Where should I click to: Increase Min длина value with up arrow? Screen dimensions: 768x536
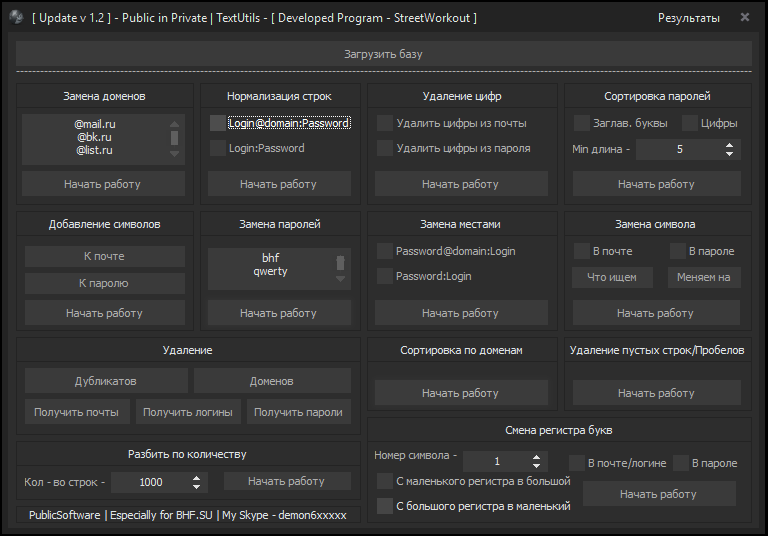[729, 144]
